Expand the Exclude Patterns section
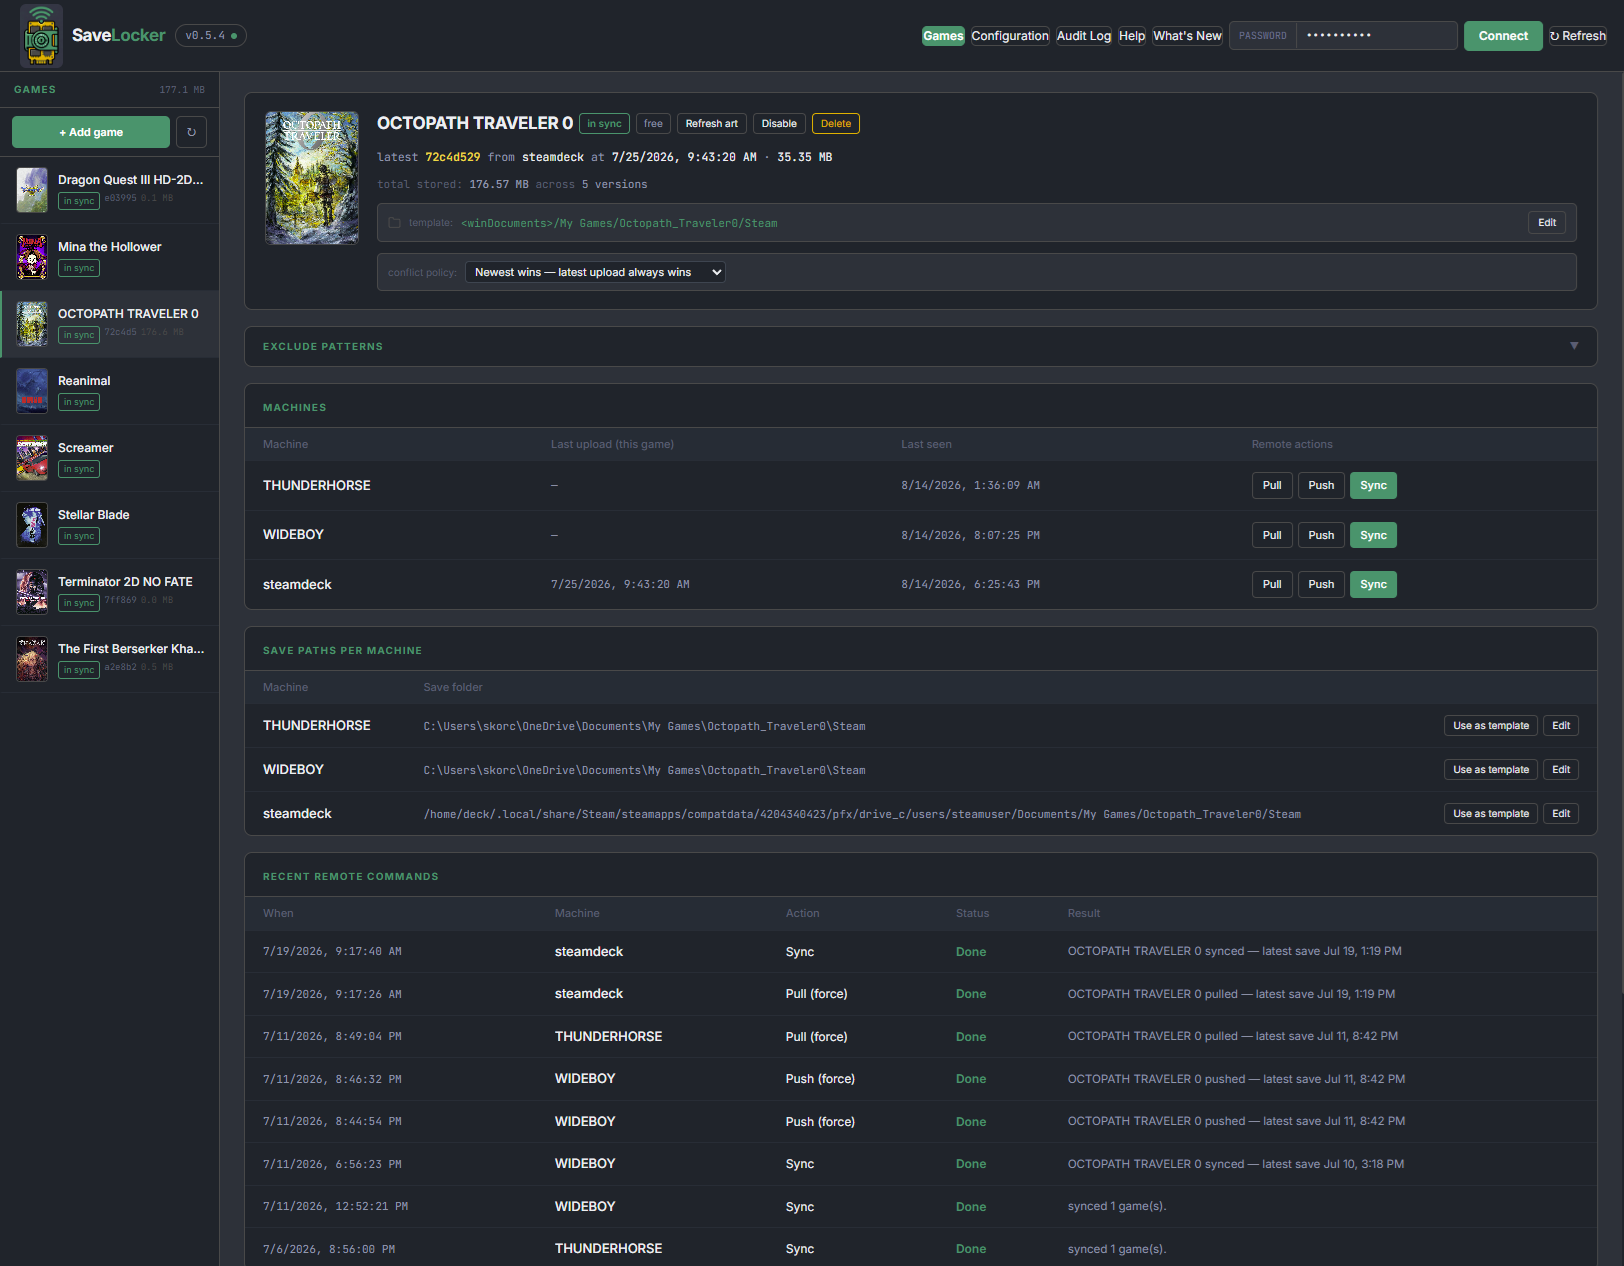Viewport: 1624px width, 1266px height. click(920, 346)
